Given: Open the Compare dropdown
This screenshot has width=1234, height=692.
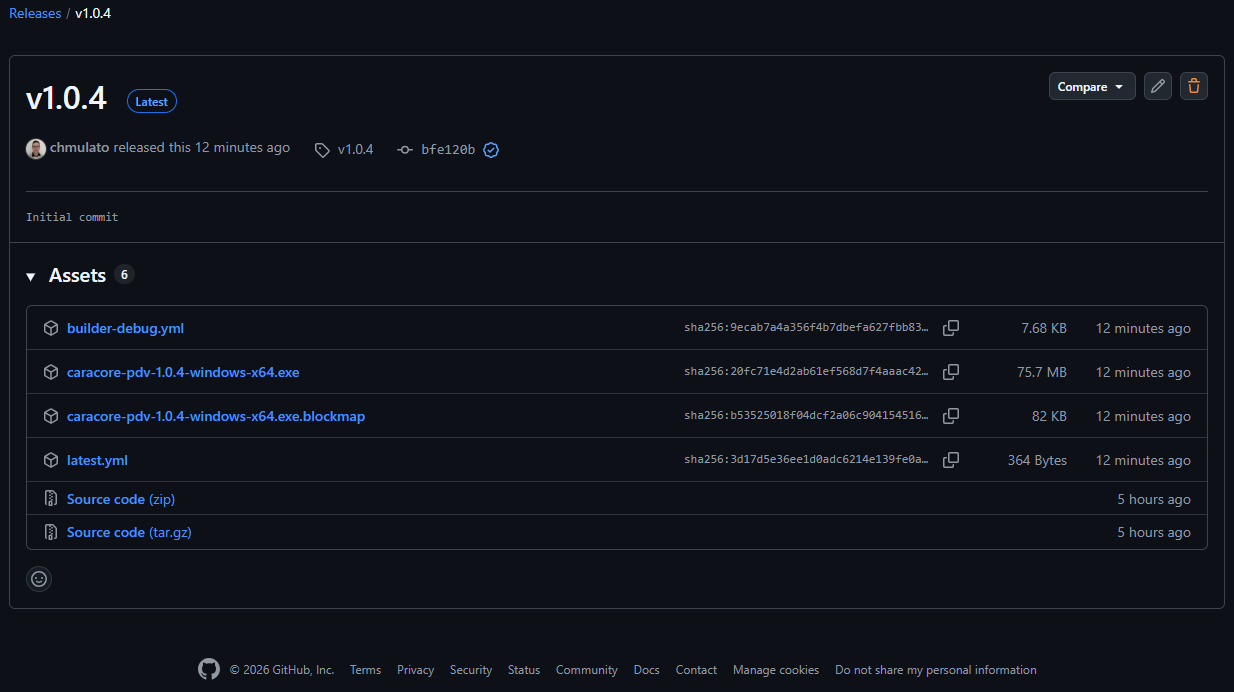Looking at the screenshot, I should 1091,86.
